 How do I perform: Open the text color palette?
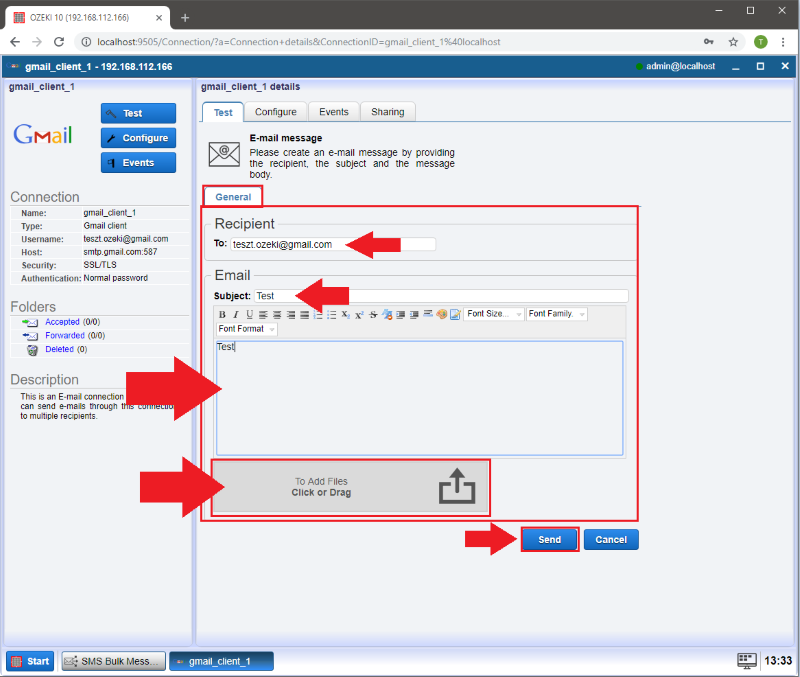coord(441,314)
